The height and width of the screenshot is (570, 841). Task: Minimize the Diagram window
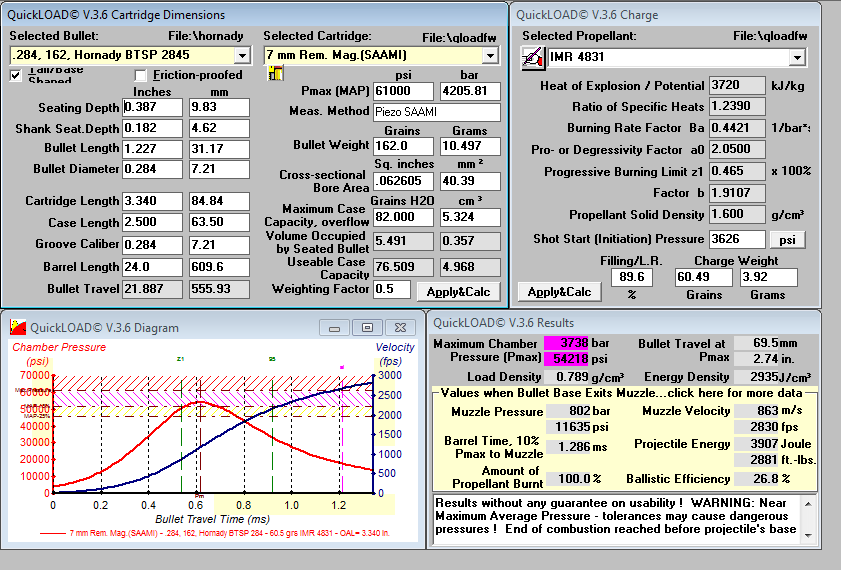pyautogui.click(x=334, y=327)
